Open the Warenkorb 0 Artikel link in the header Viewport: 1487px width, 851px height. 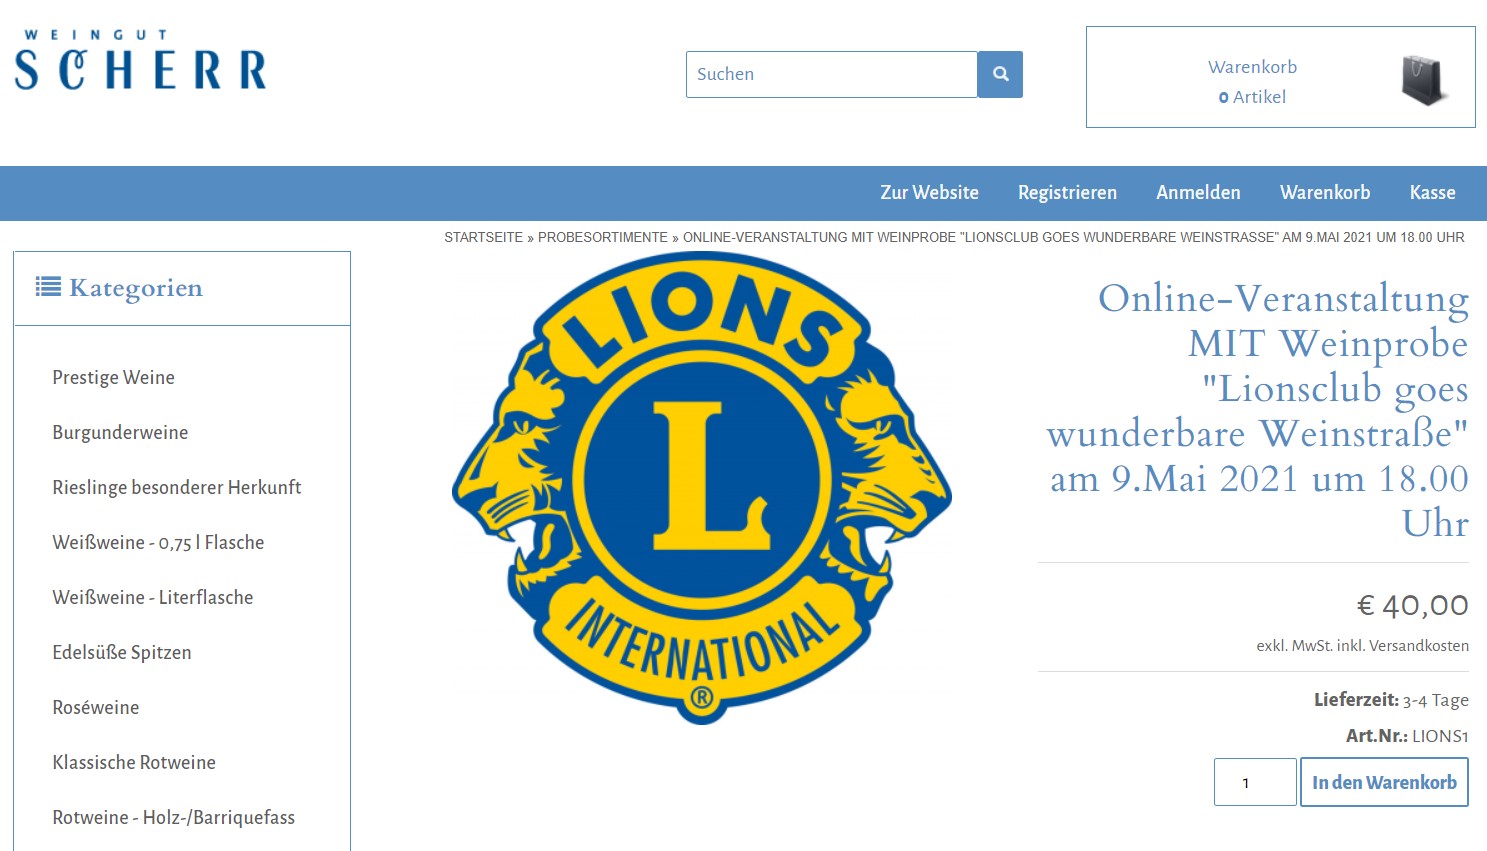tap(1252, 82)
